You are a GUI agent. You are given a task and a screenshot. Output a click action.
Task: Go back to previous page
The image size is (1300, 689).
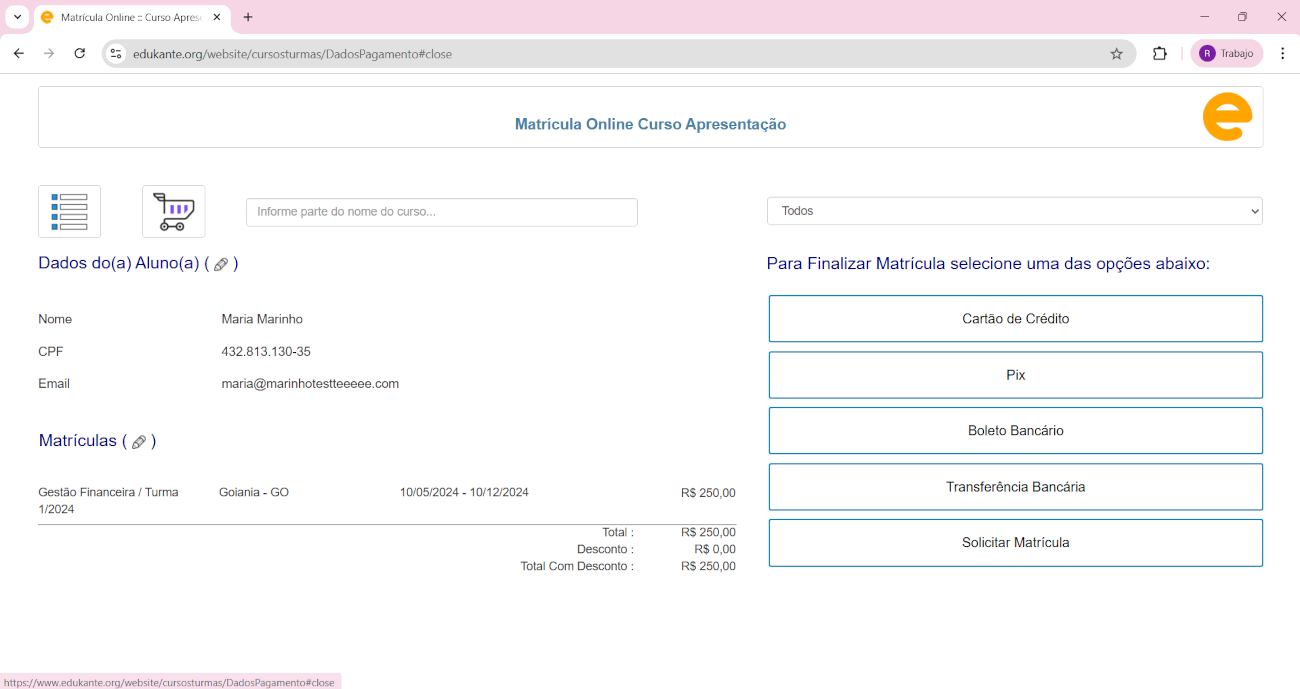(x=18, y=54)
